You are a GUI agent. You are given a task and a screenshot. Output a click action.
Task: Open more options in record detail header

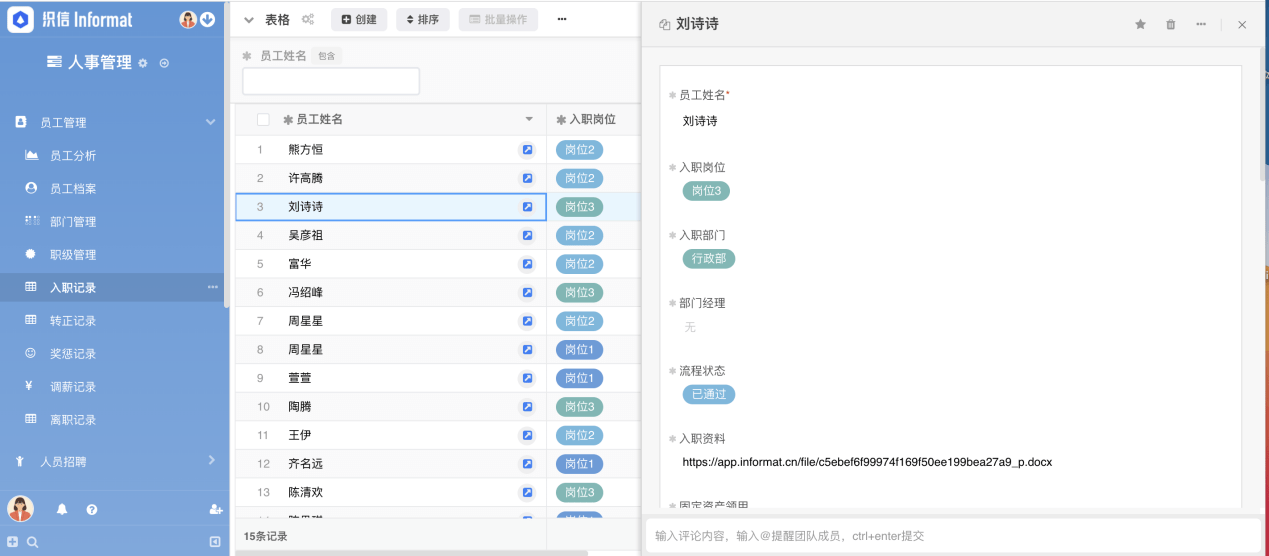[1200, 24]
